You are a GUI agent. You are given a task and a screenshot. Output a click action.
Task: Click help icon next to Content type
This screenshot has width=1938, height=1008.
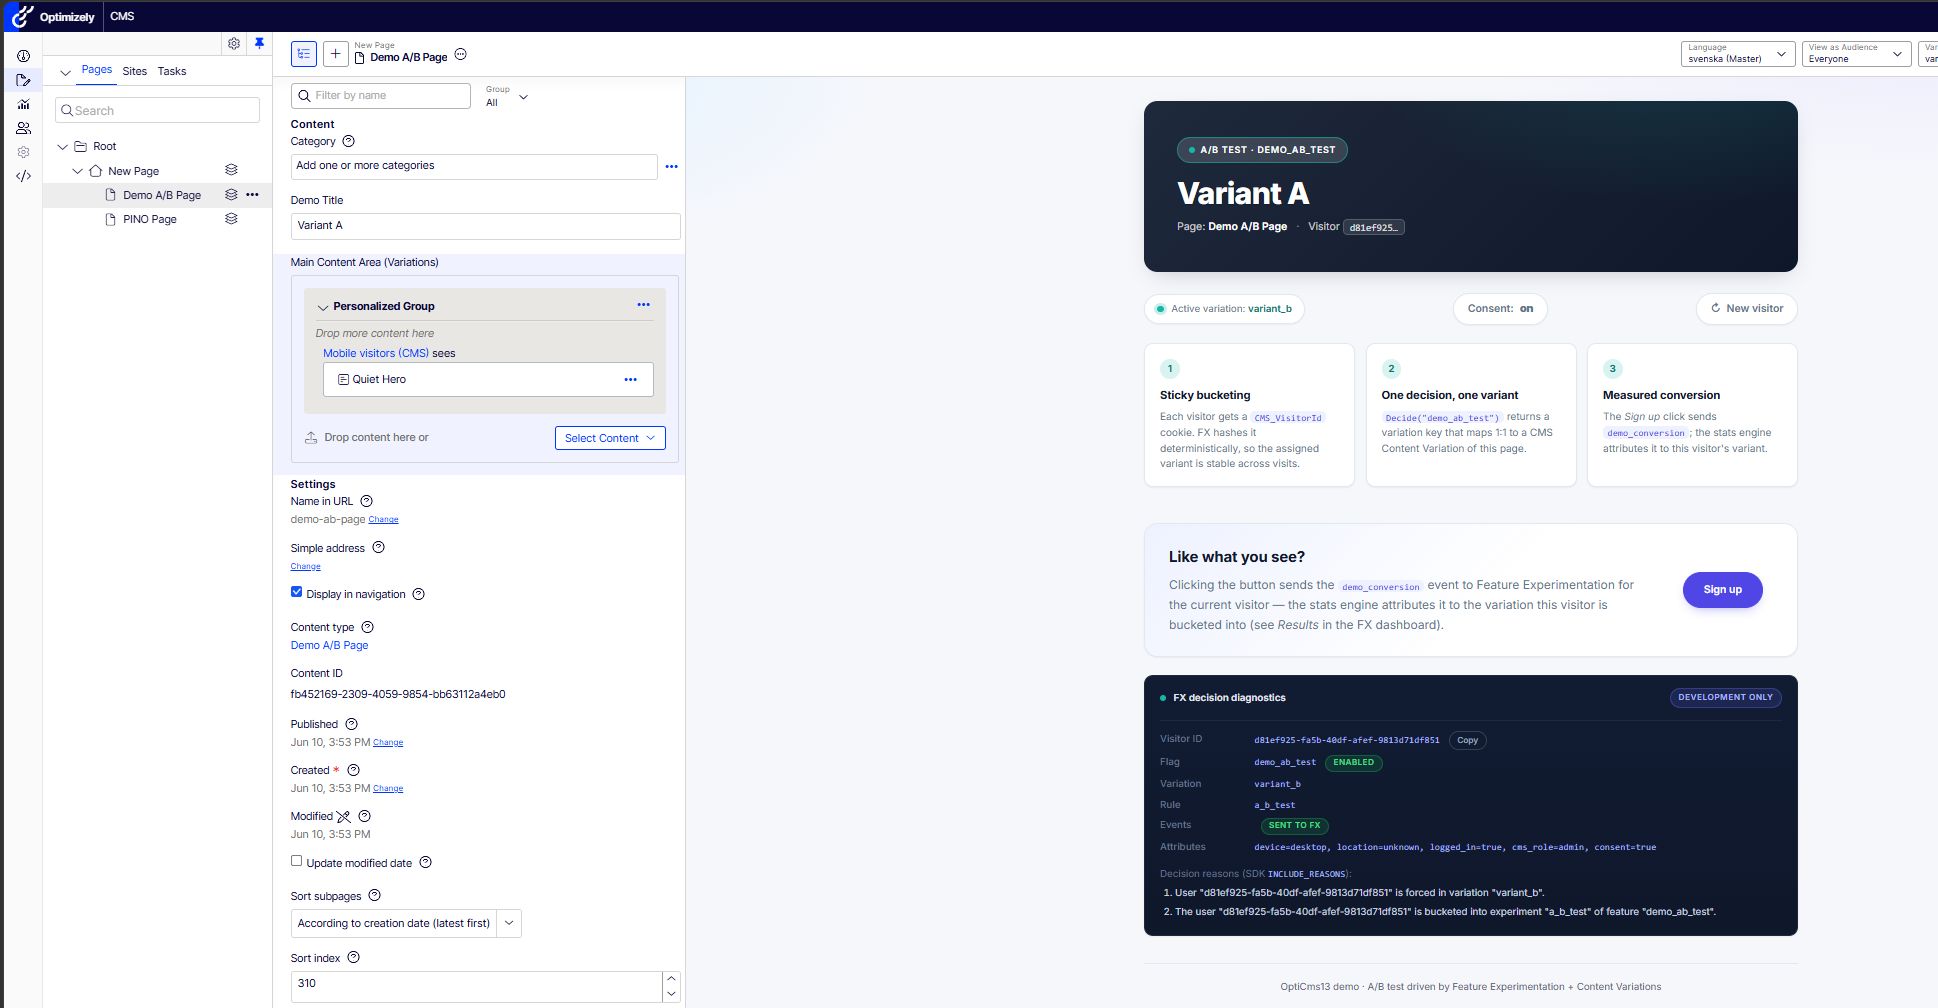click(368, 628)
